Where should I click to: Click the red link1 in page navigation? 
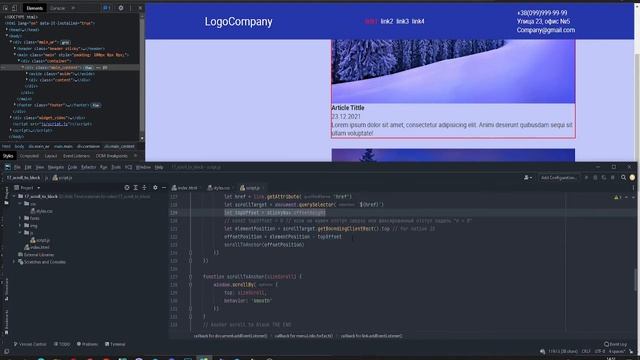pyautogui.click(x=371, y=21)
